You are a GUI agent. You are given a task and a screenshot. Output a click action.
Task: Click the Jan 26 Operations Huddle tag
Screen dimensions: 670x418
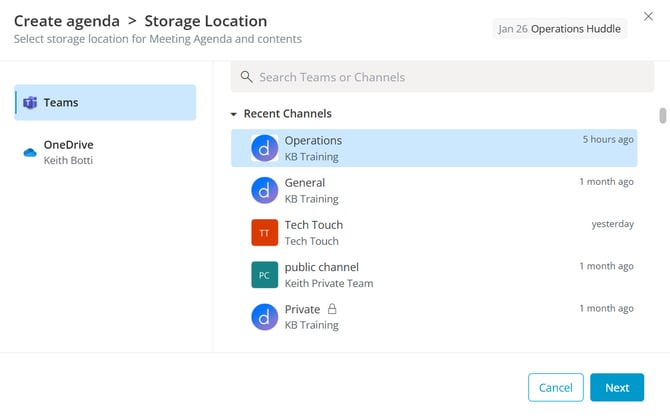click(x=560, y=29)
